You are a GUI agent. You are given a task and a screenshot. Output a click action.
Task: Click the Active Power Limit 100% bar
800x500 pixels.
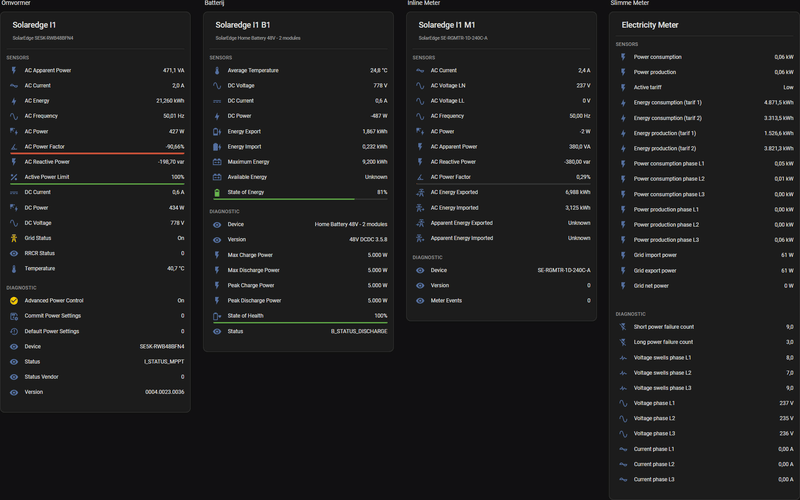pyautogui.click(x=95, y=184)
